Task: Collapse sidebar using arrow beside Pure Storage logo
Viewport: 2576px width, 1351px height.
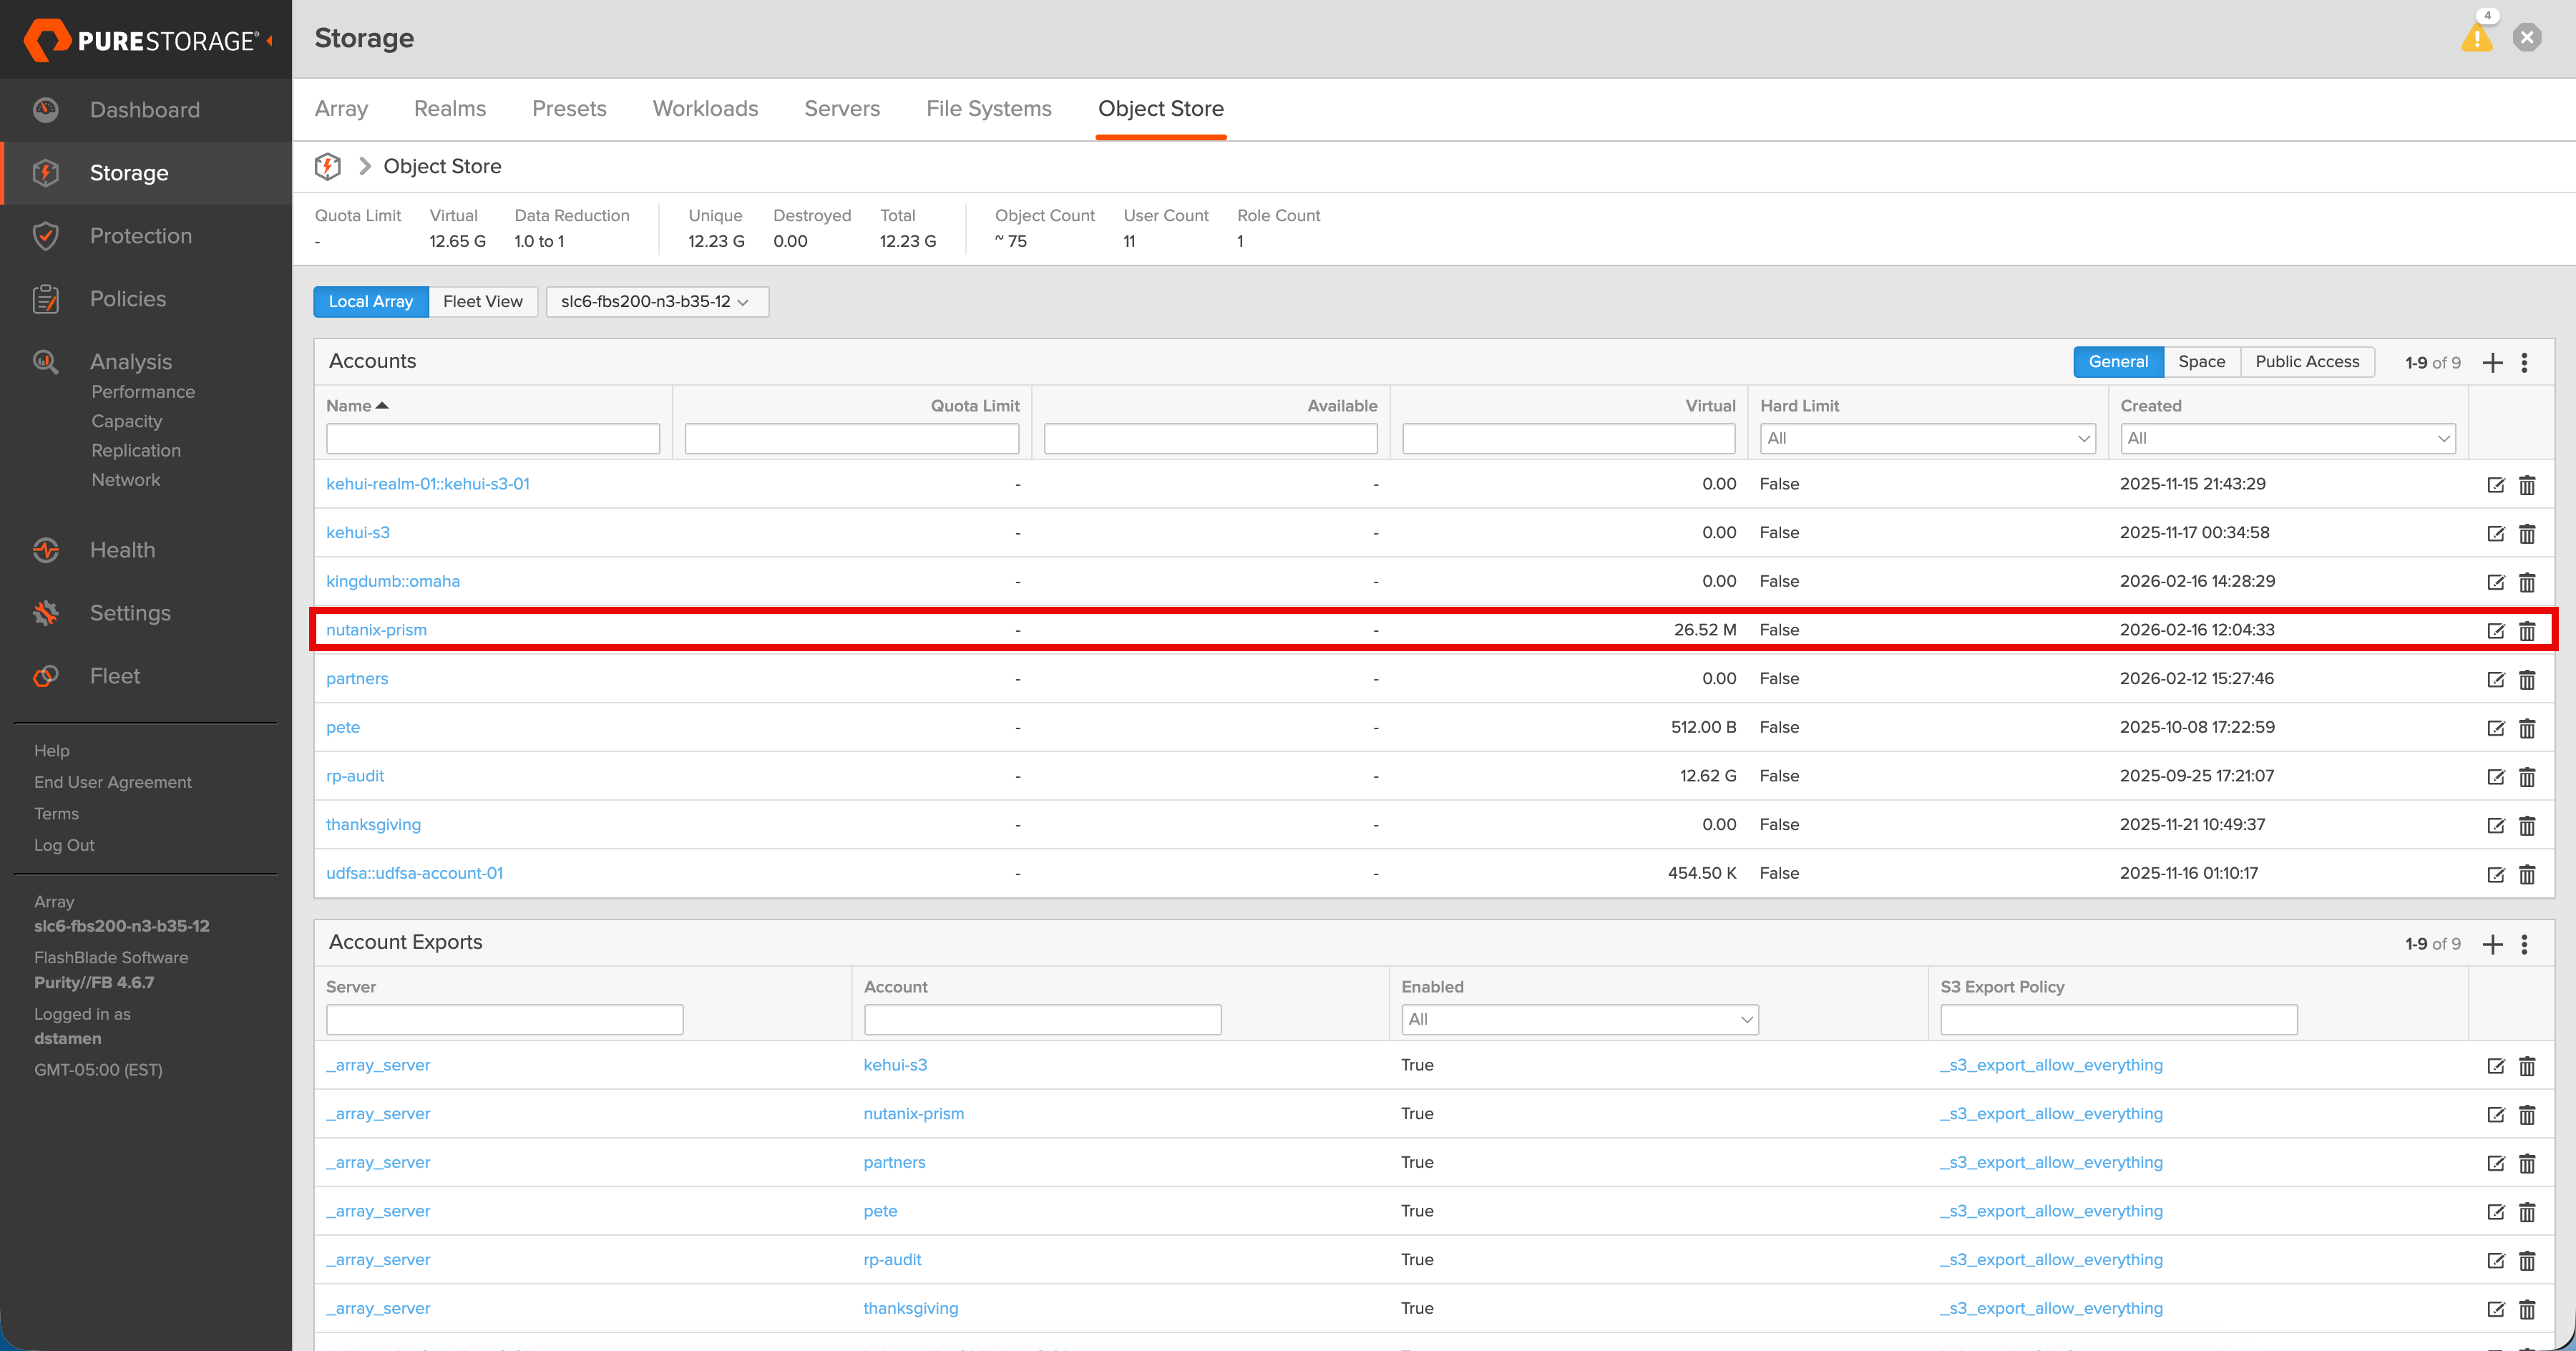Action: coord(270,40)
